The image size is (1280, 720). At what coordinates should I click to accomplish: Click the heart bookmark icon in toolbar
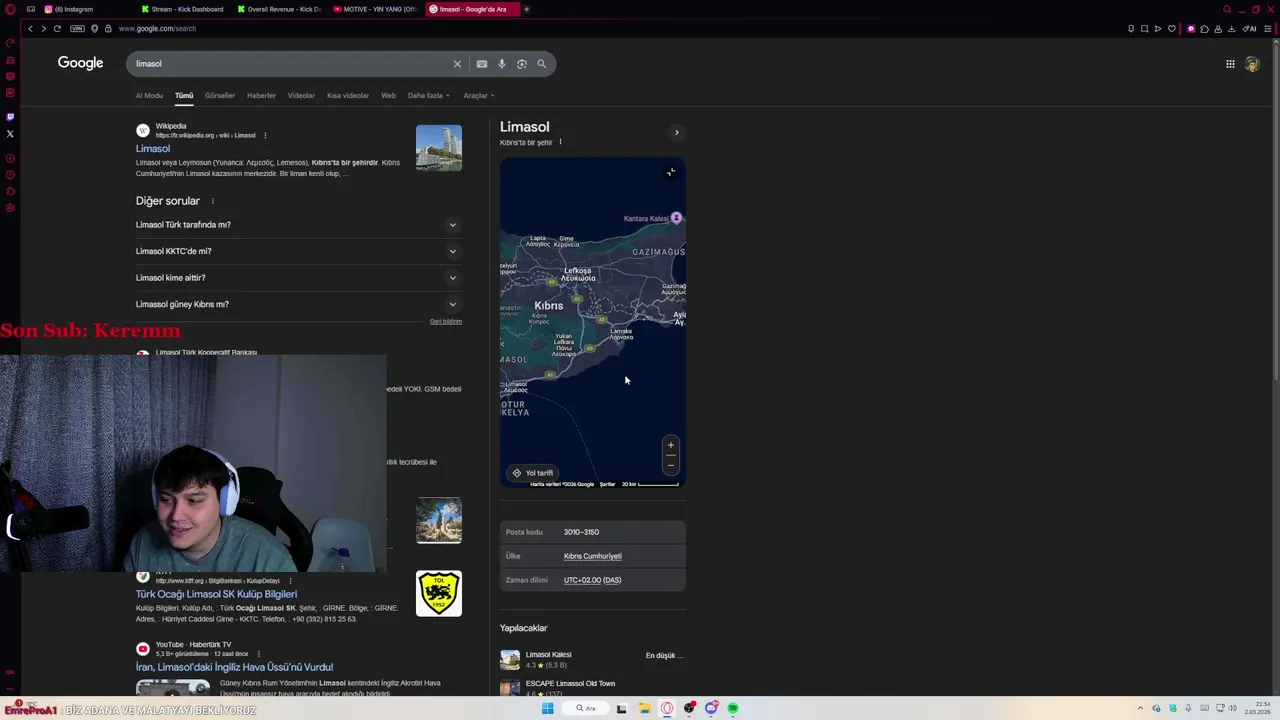pos(1171,29)
